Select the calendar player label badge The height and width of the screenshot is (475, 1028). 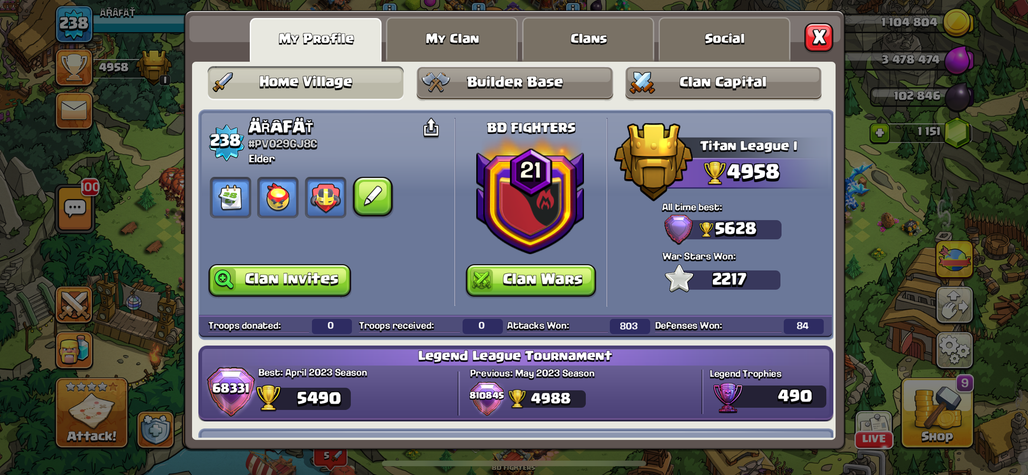(x=230, y=197)
